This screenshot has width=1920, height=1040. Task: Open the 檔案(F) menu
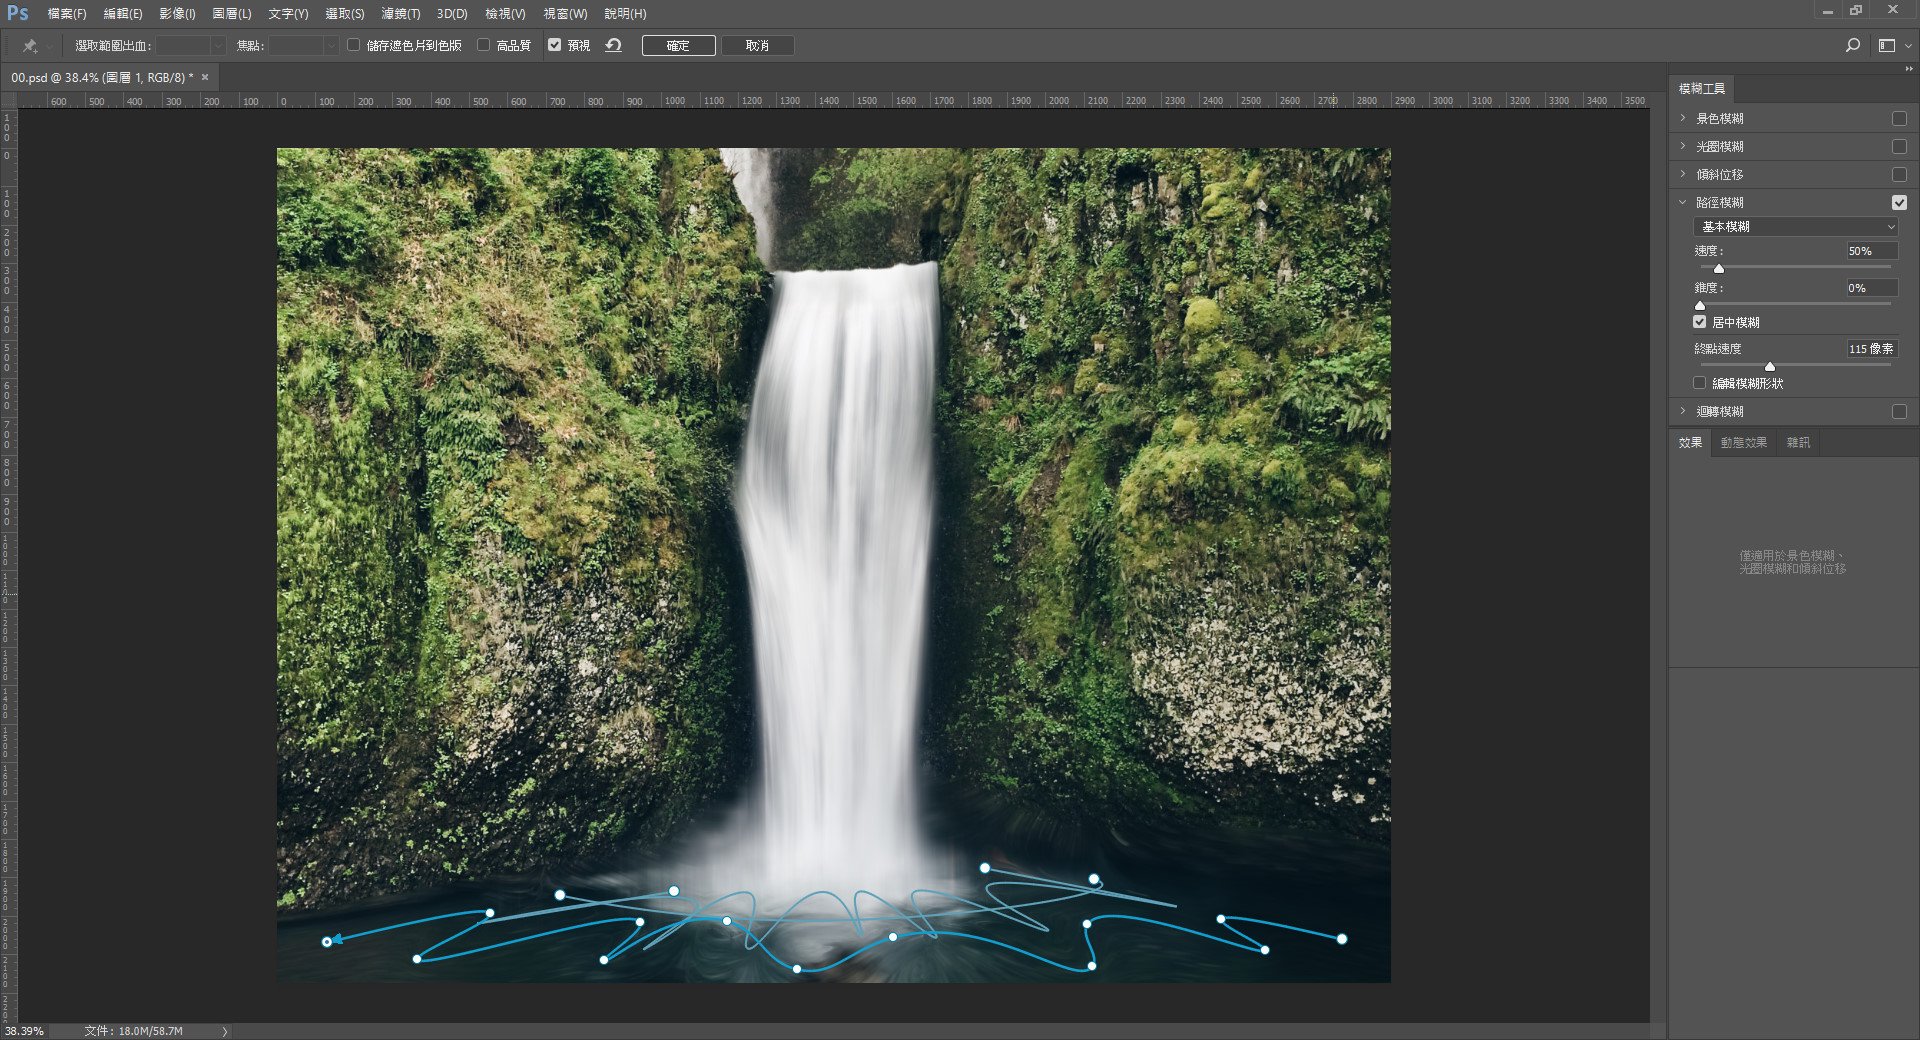click(67, 14)
